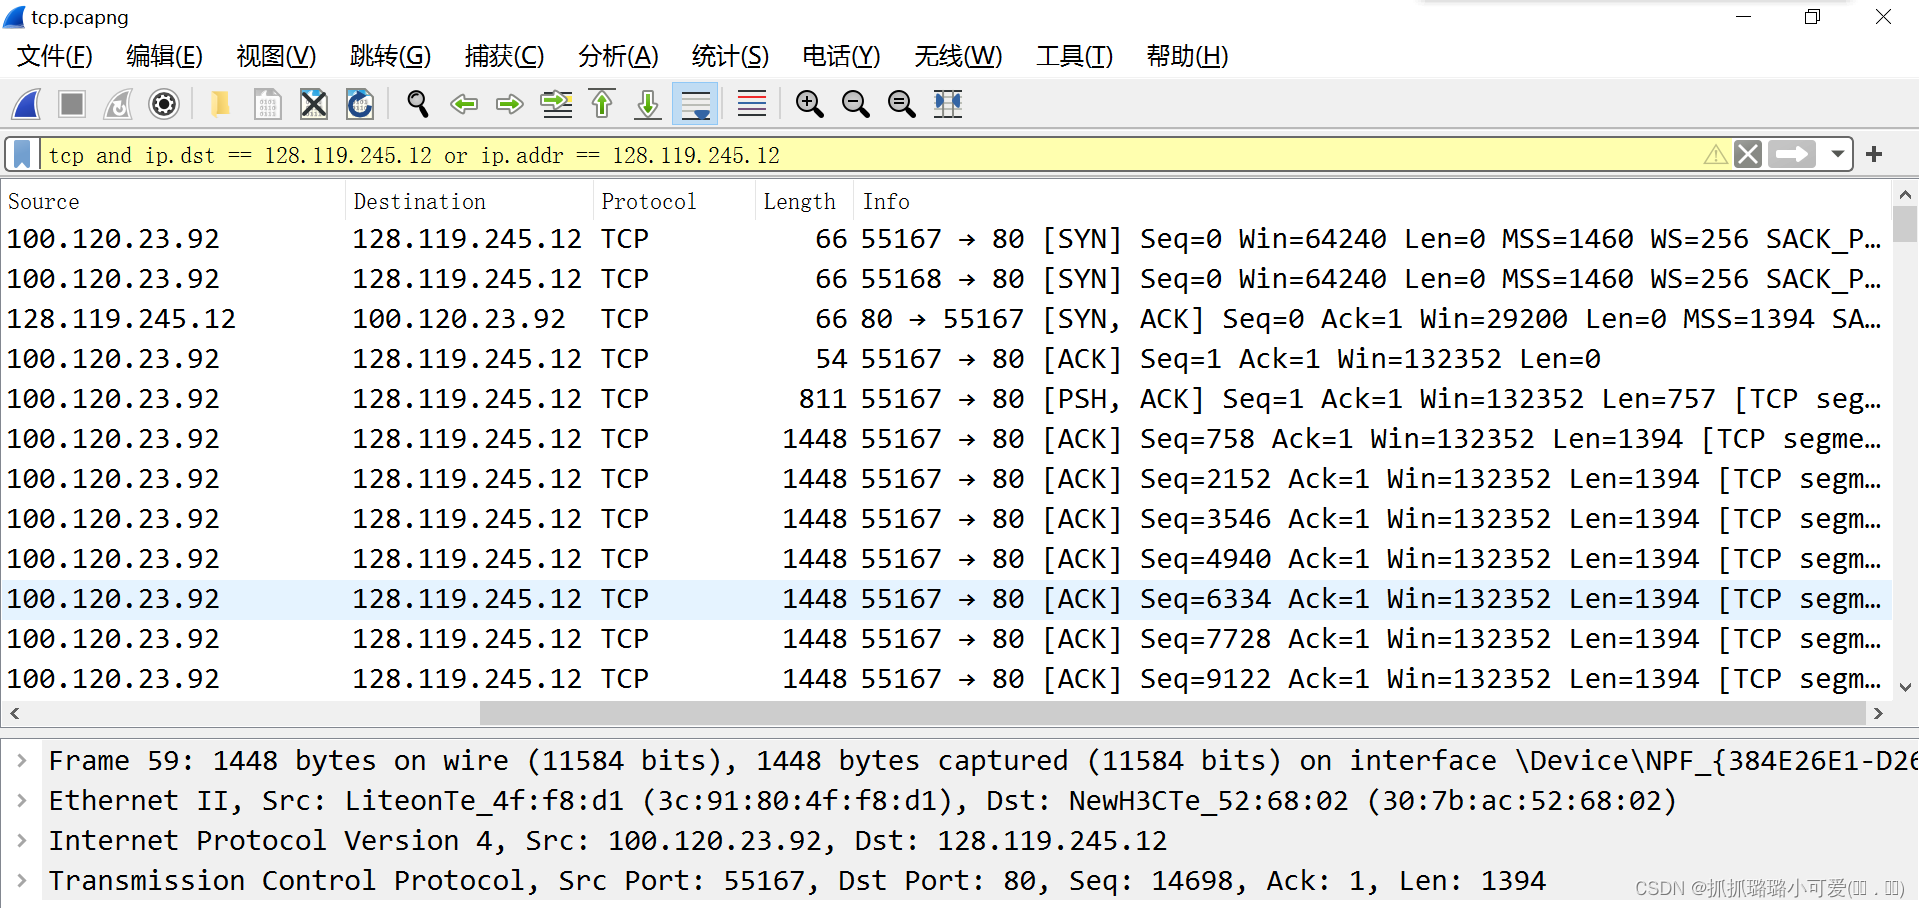This screenshot has height=908, width=1919.
Task: Expand the Frame 59 details row
Action: (22, 761)
